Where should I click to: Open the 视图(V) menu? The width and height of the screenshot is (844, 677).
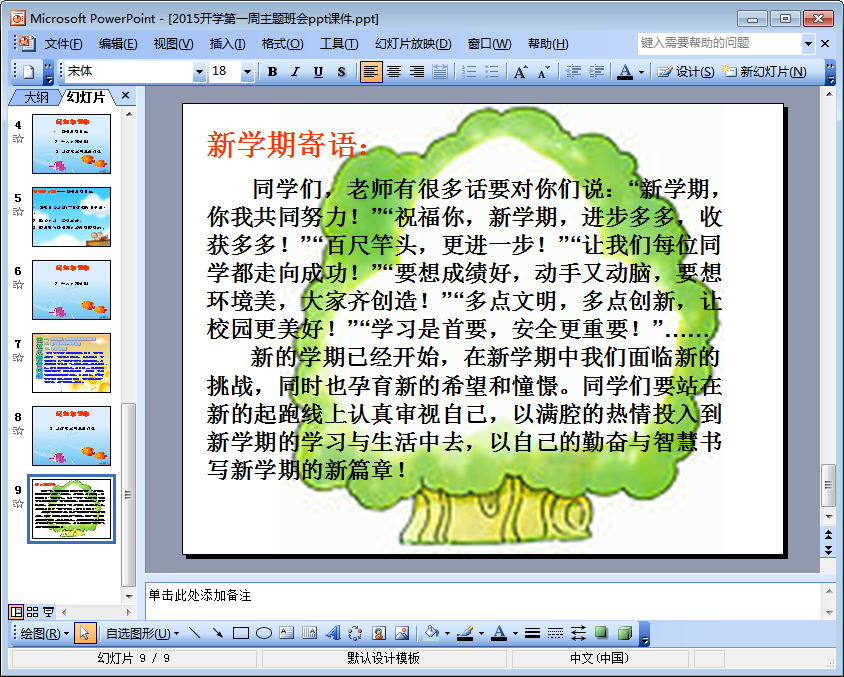click(173, 44)
